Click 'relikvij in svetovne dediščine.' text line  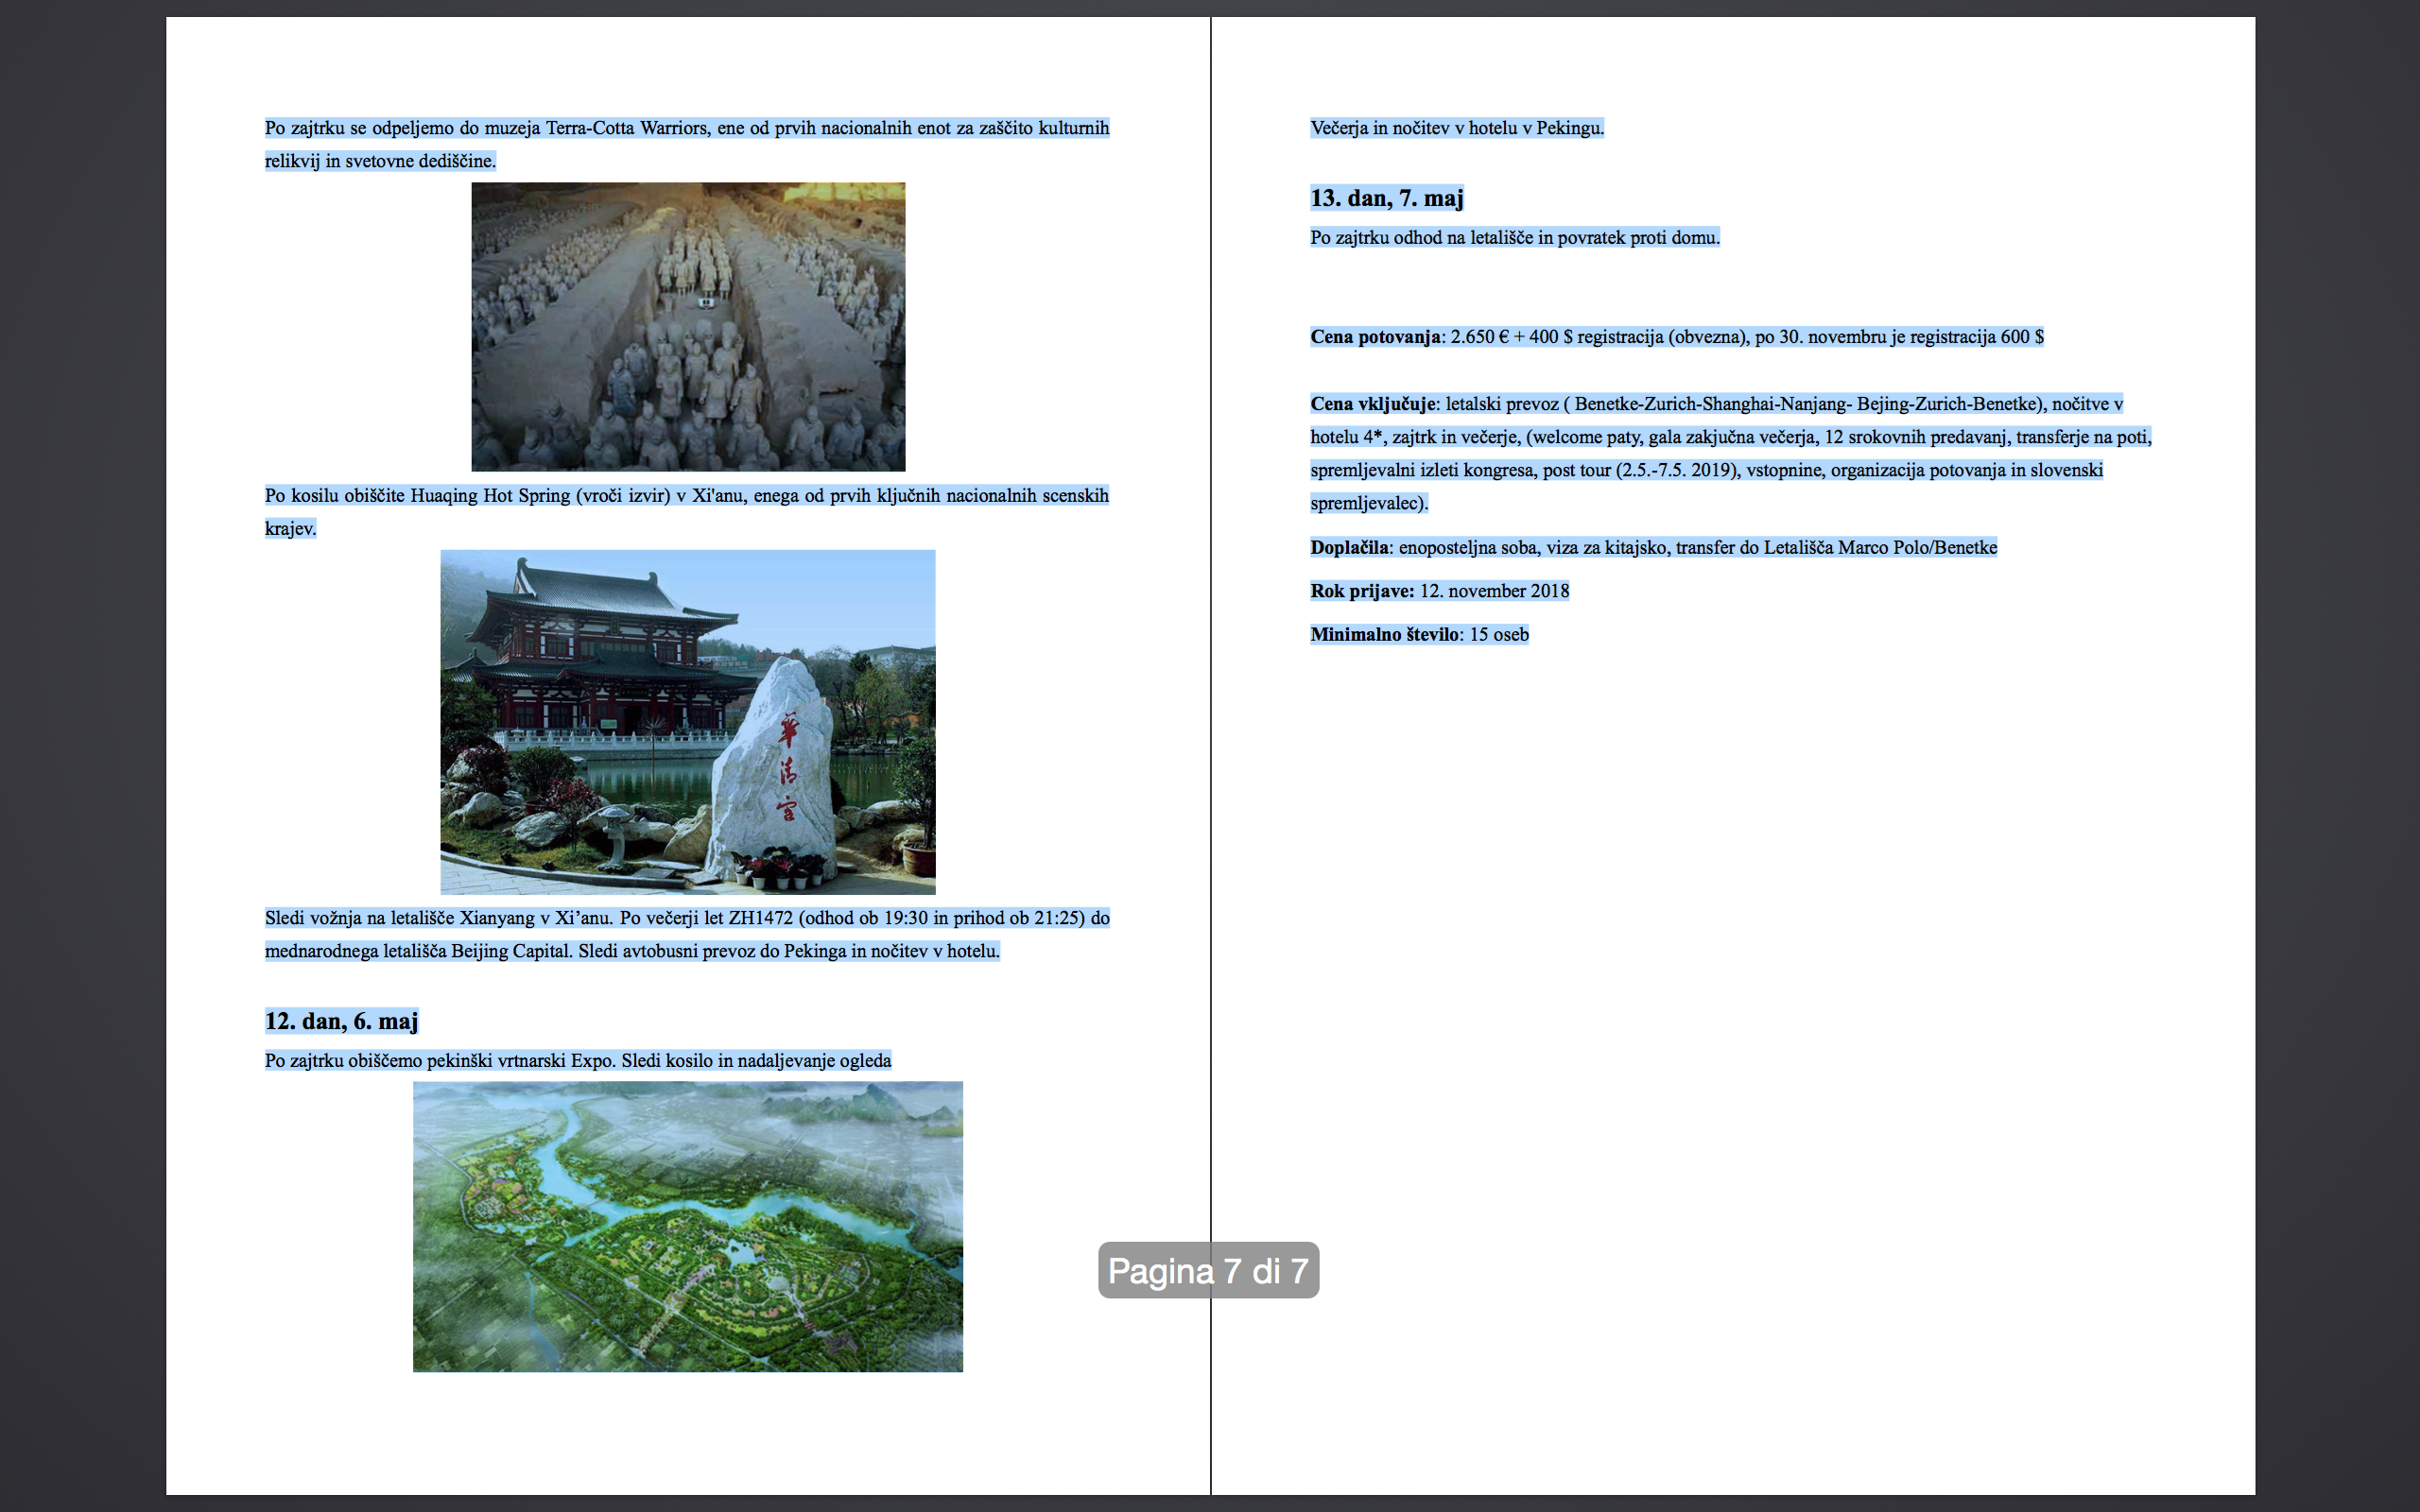[380, 161]
